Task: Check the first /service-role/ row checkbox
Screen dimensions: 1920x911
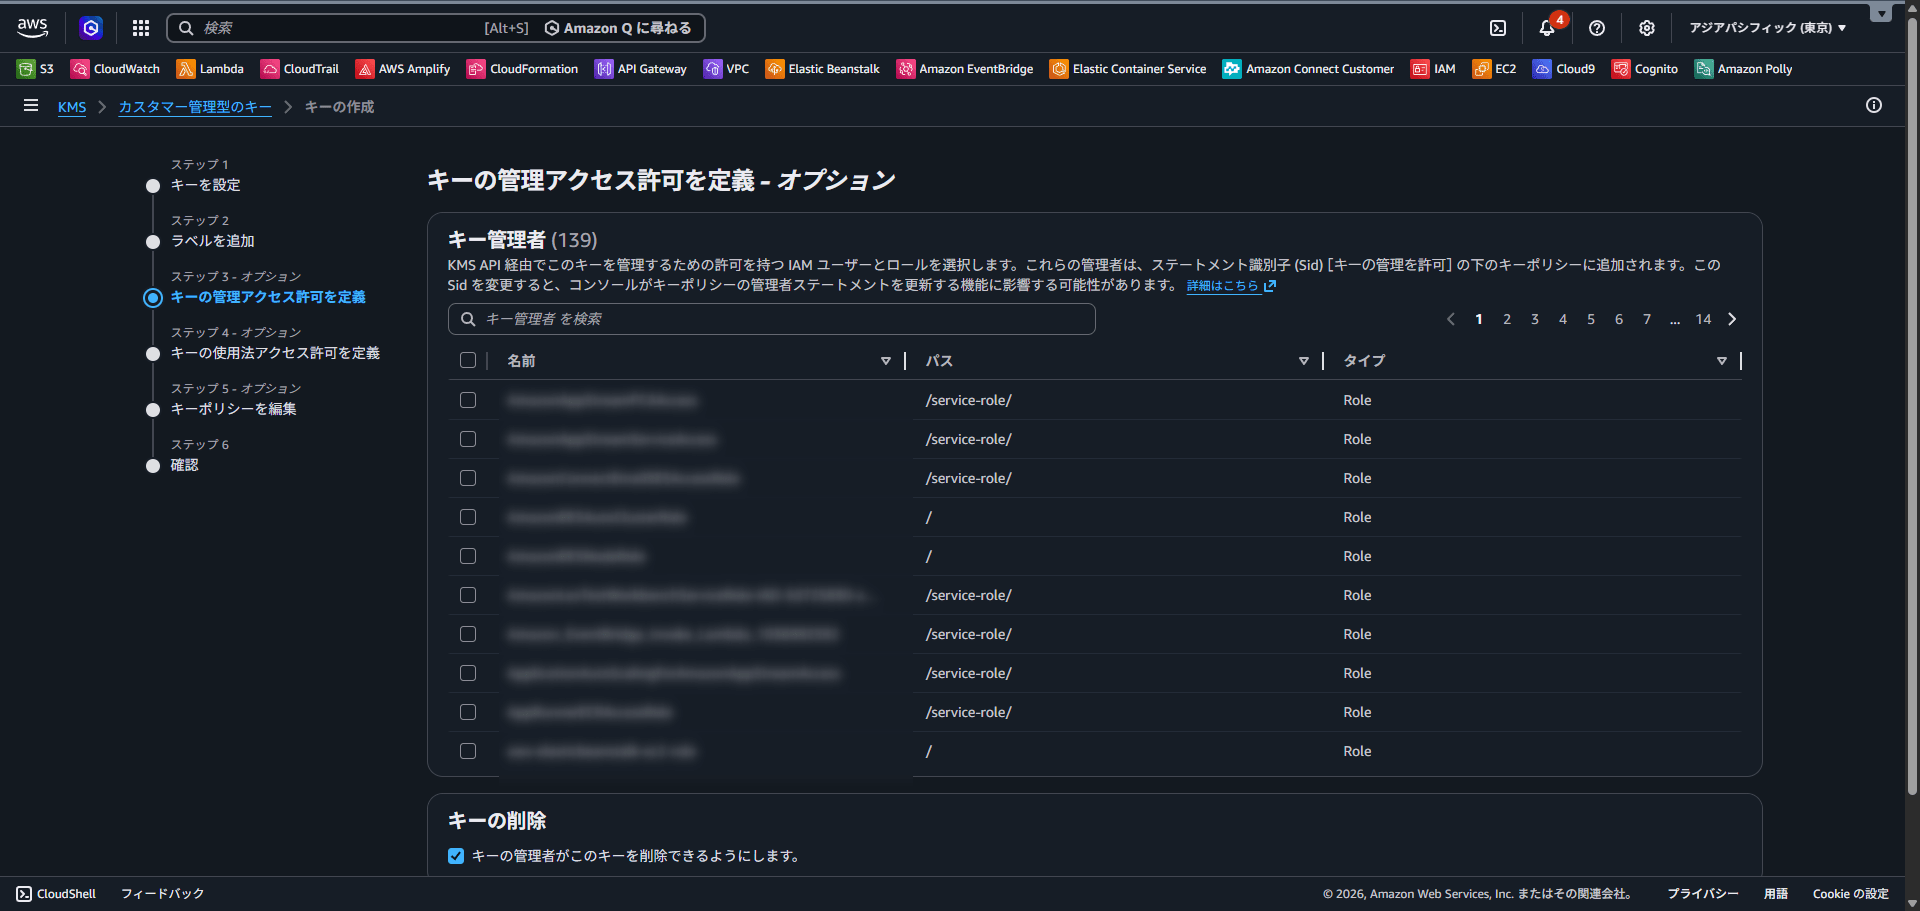Action: pos(468,400)
